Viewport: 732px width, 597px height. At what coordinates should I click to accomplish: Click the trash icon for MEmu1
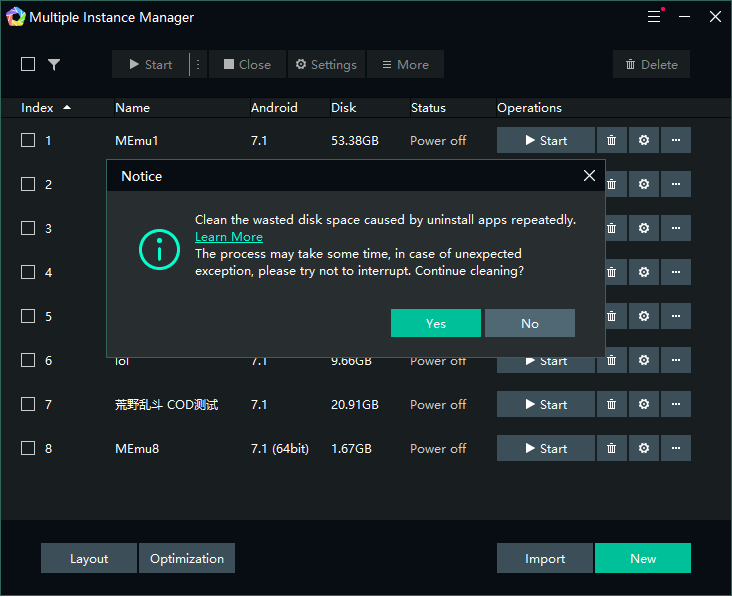coord(611,141)
